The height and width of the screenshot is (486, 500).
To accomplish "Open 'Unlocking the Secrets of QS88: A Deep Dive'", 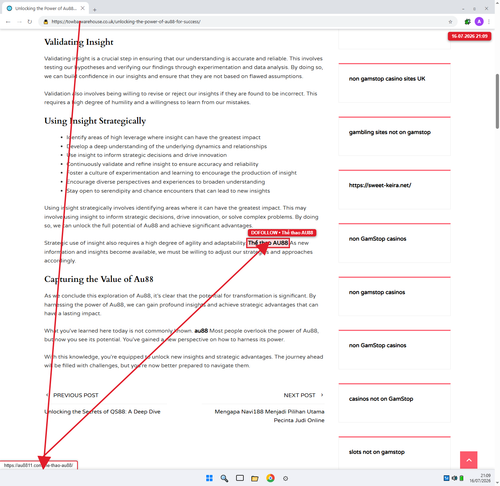I will (x=102, y=412).
